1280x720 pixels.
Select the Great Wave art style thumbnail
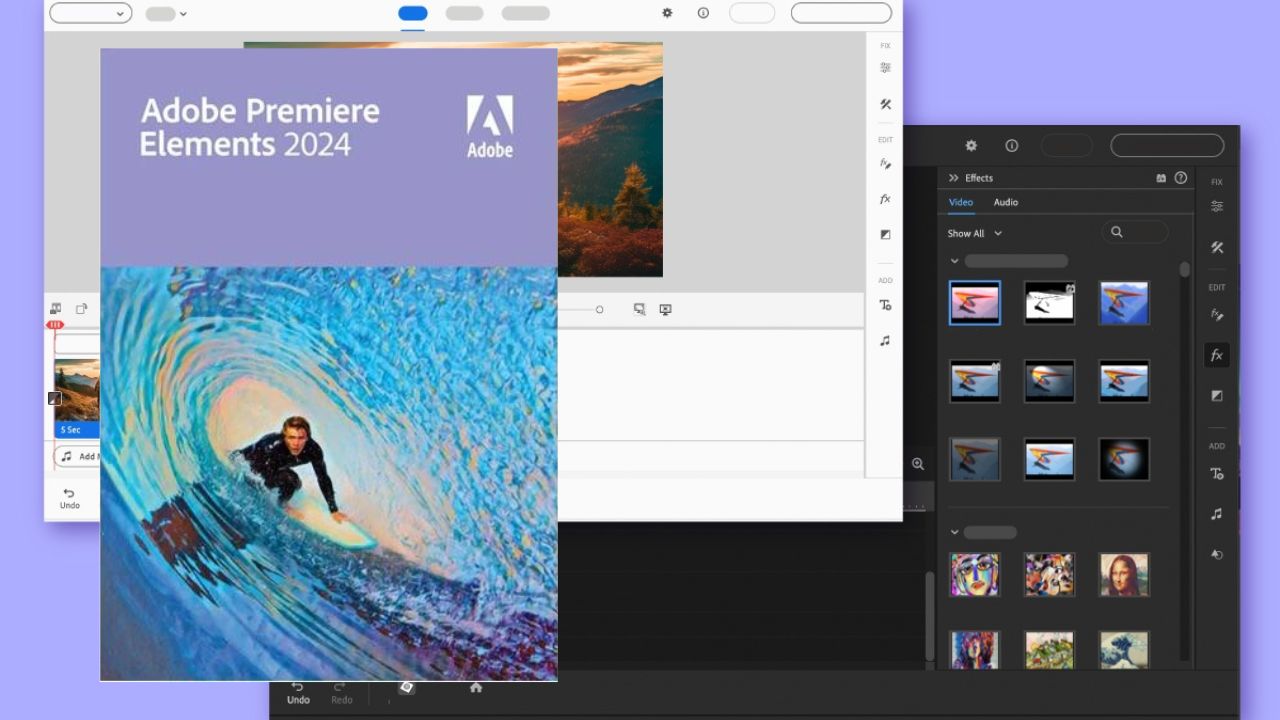1124,650
